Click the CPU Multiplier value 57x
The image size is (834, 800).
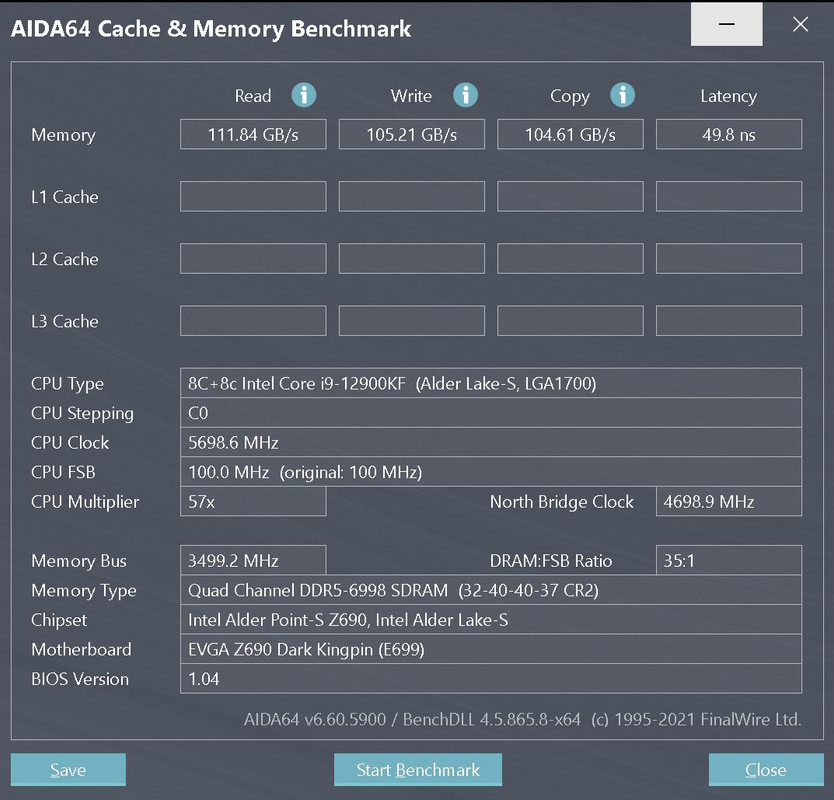253,501
